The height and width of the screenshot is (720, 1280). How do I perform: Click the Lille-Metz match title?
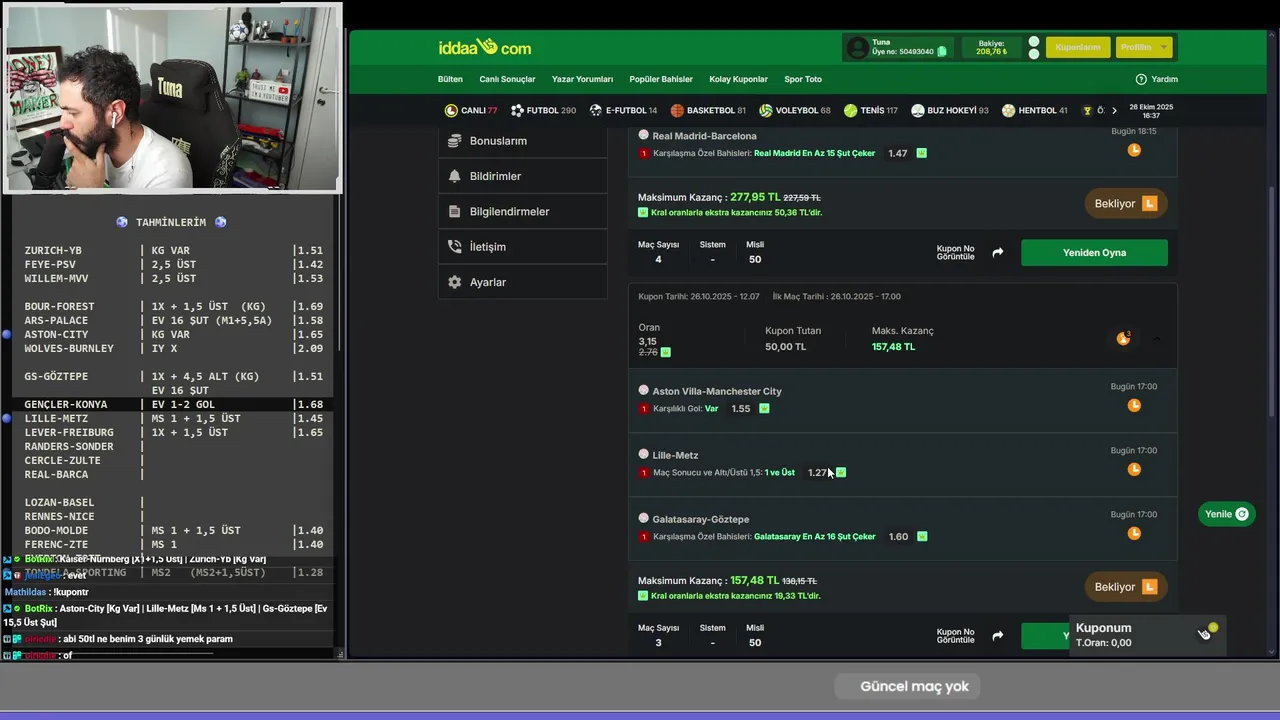point(675,455)
